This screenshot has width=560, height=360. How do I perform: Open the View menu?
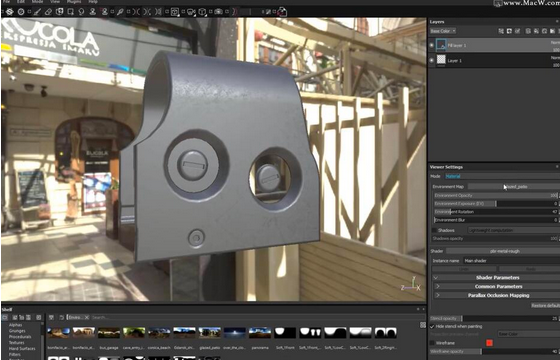click(55, 2)
